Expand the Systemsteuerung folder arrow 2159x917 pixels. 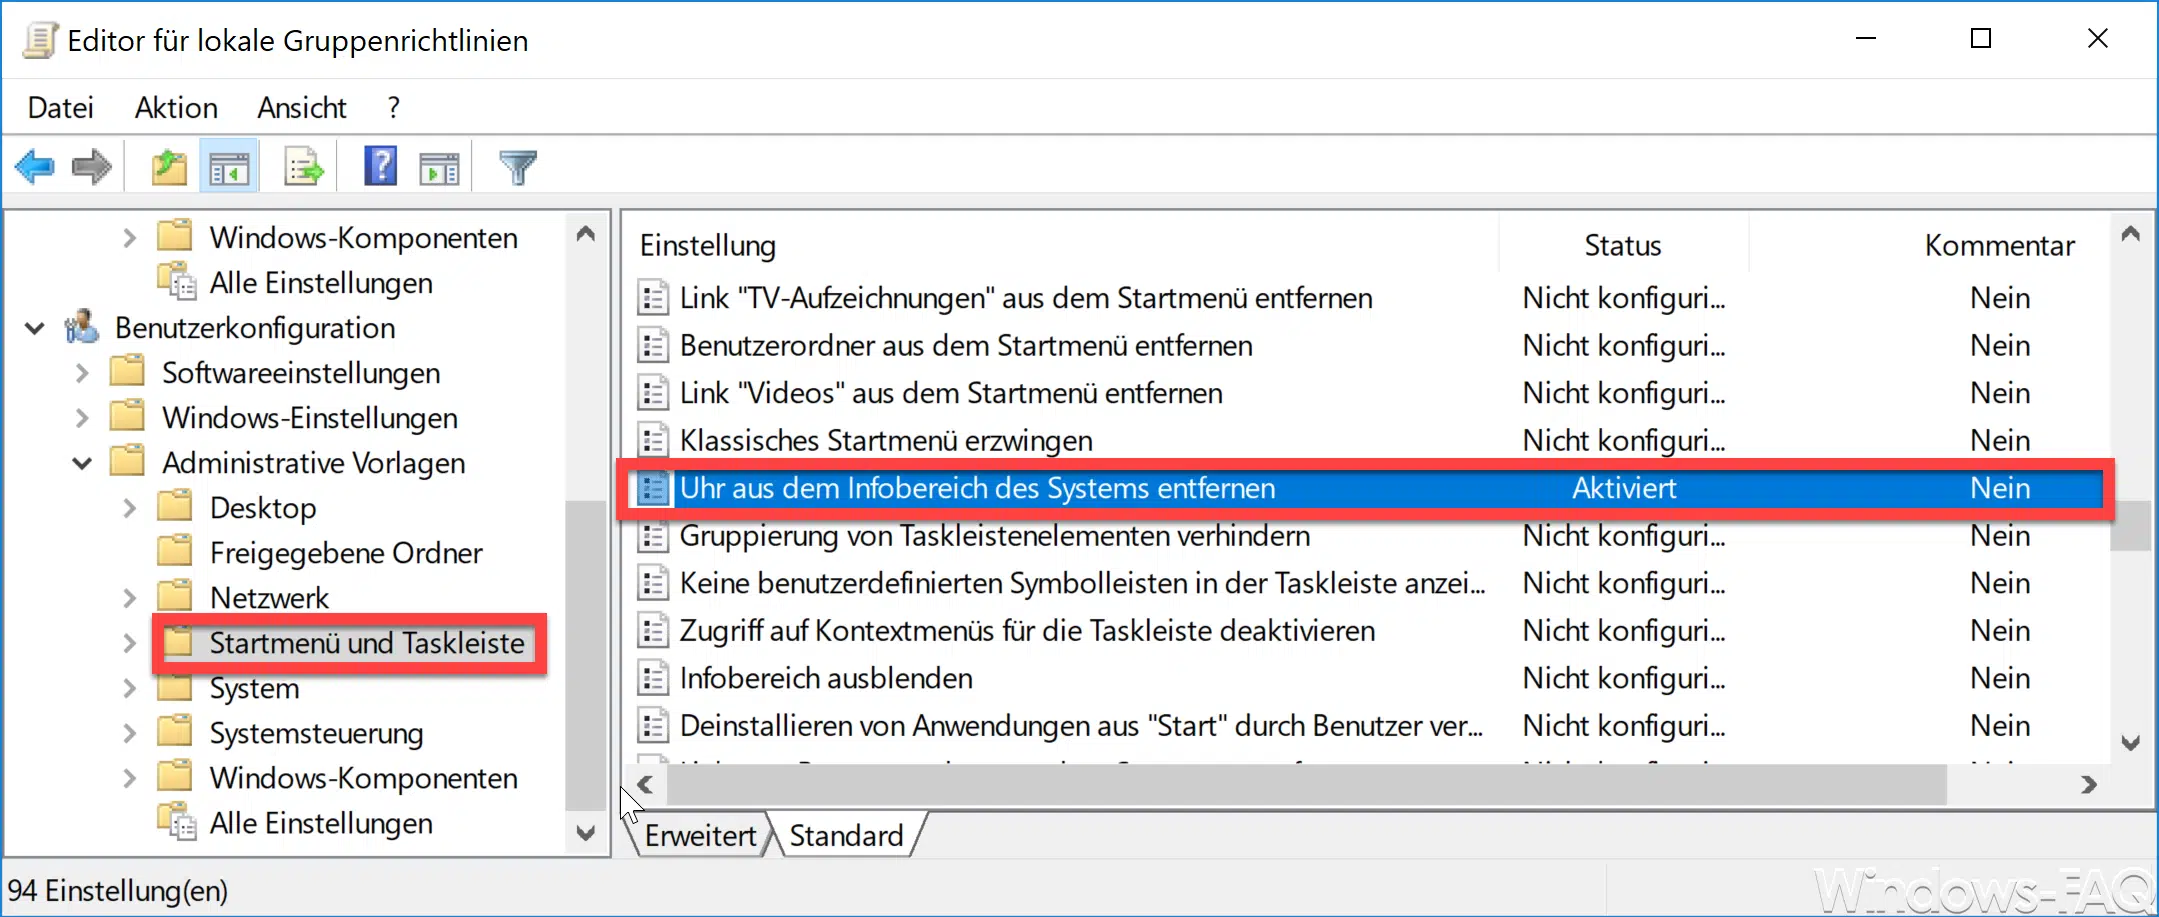(x=129, y=733)
